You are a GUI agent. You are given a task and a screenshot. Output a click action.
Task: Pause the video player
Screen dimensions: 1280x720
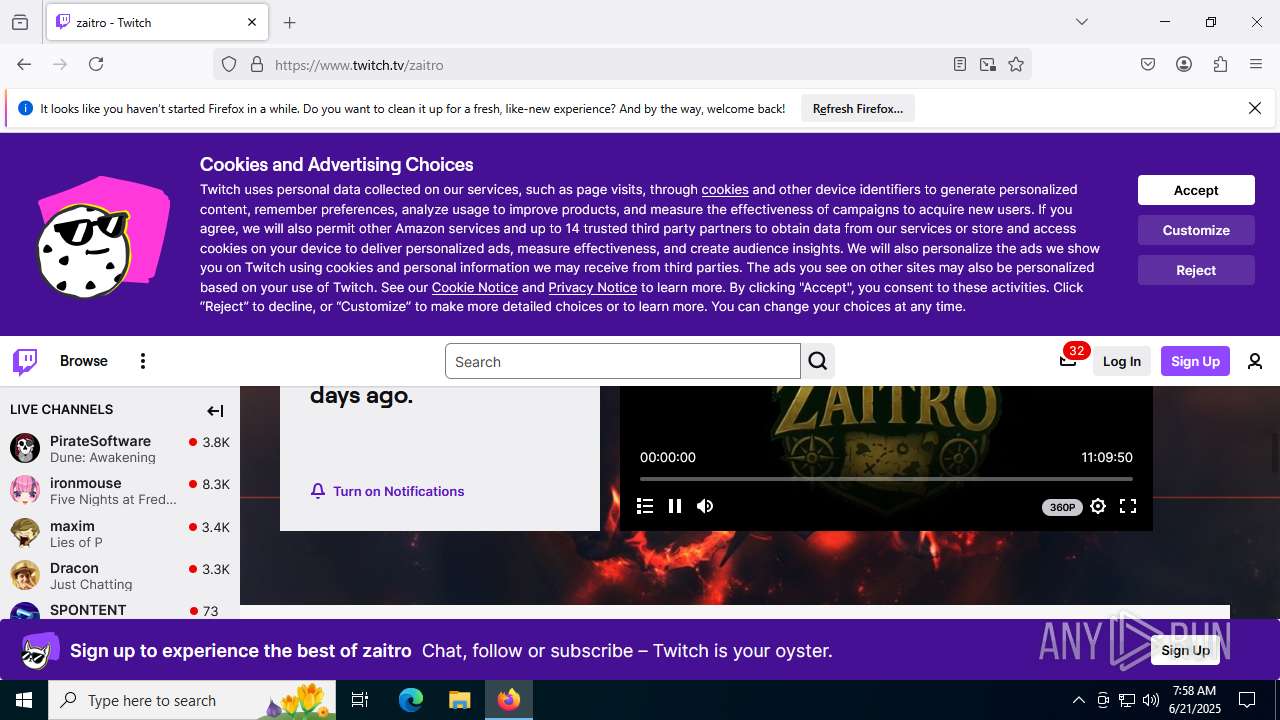[x=675, y=506]
